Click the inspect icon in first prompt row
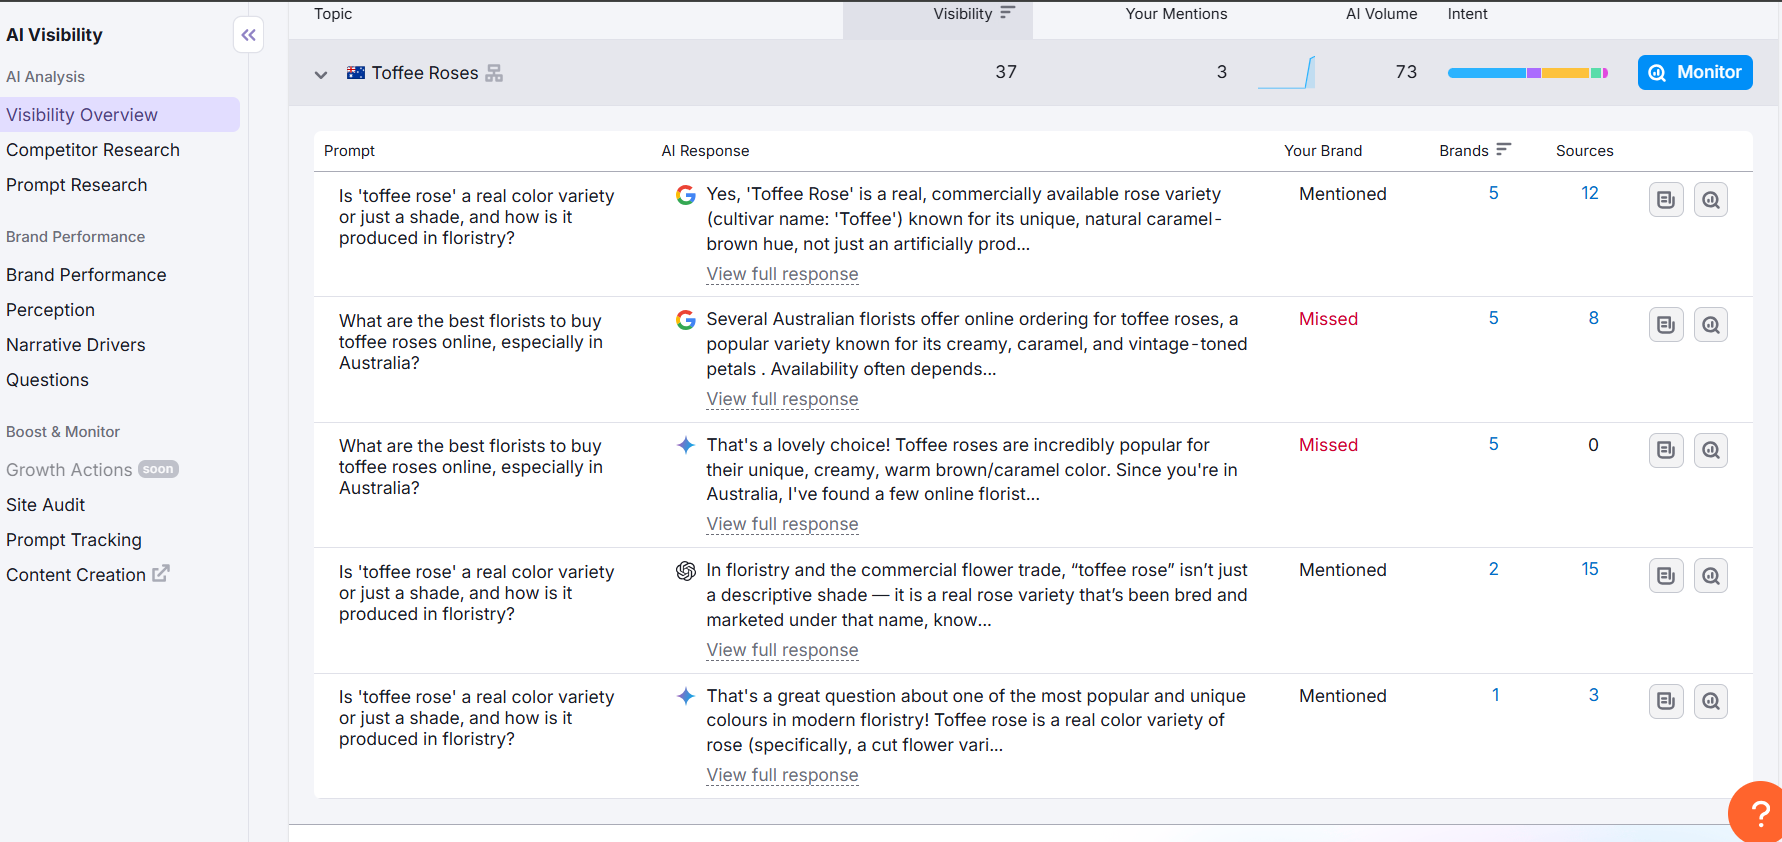1782x842 pixels. (1711, 200)
